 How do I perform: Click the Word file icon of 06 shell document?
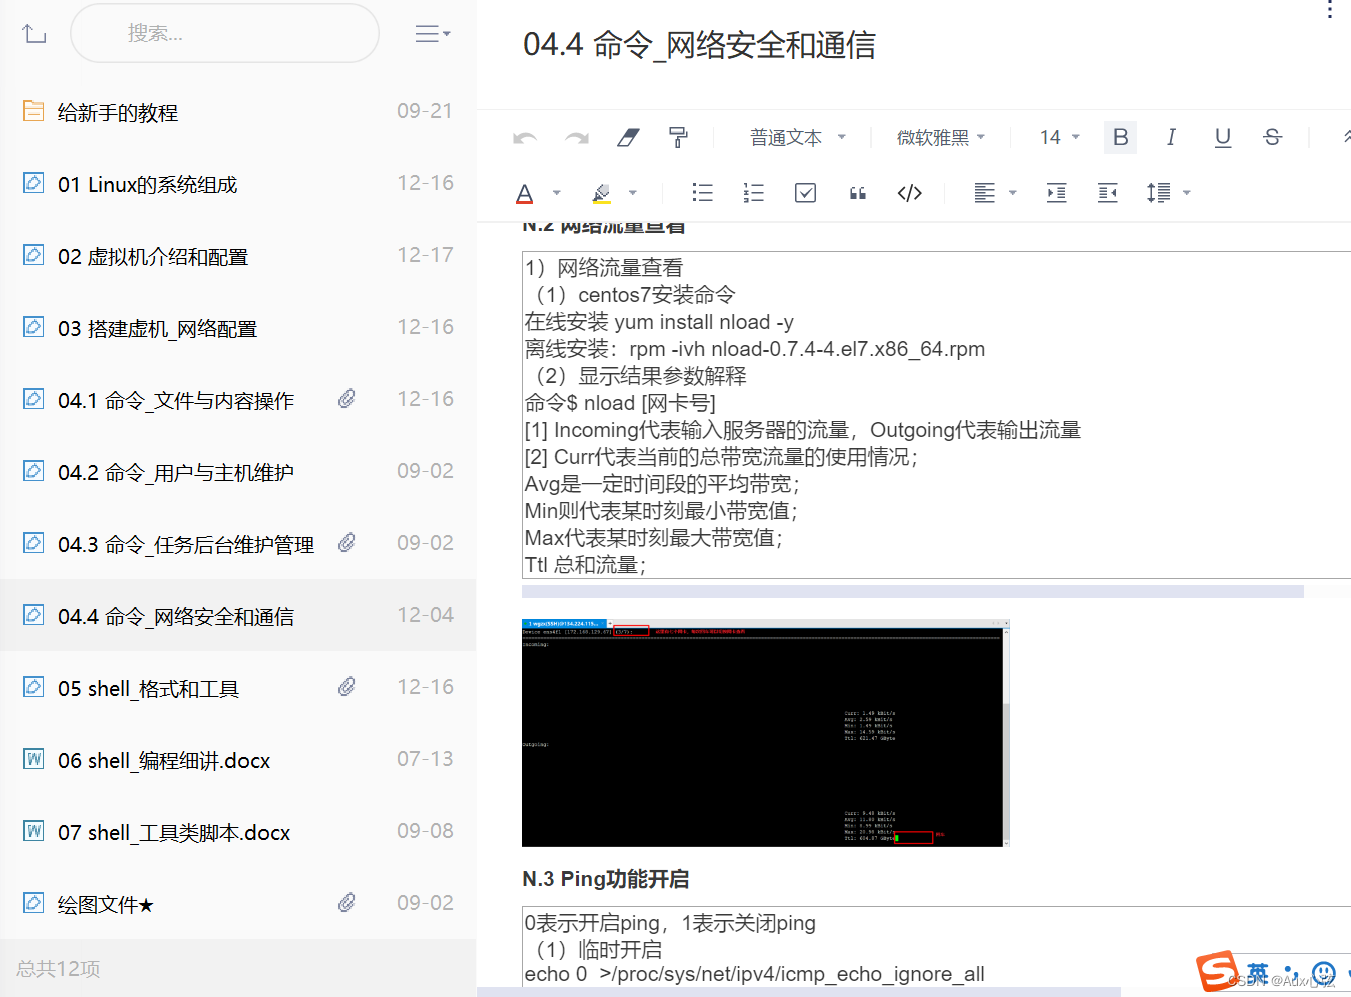(x=34, y=759)
